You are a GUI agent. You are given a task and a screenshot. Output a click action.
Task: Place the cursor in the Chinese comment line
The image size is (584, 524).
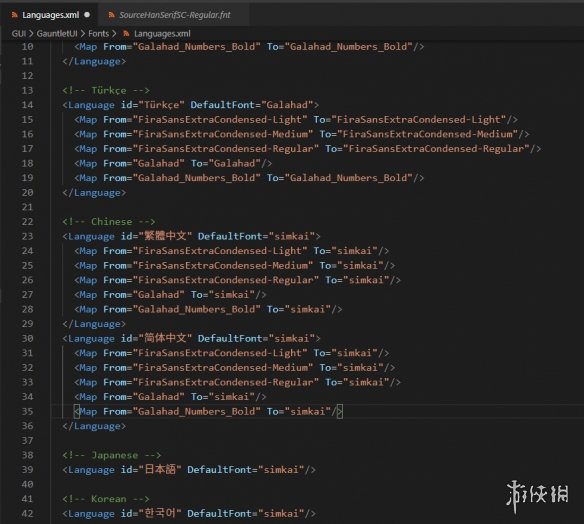pos(108,222)
